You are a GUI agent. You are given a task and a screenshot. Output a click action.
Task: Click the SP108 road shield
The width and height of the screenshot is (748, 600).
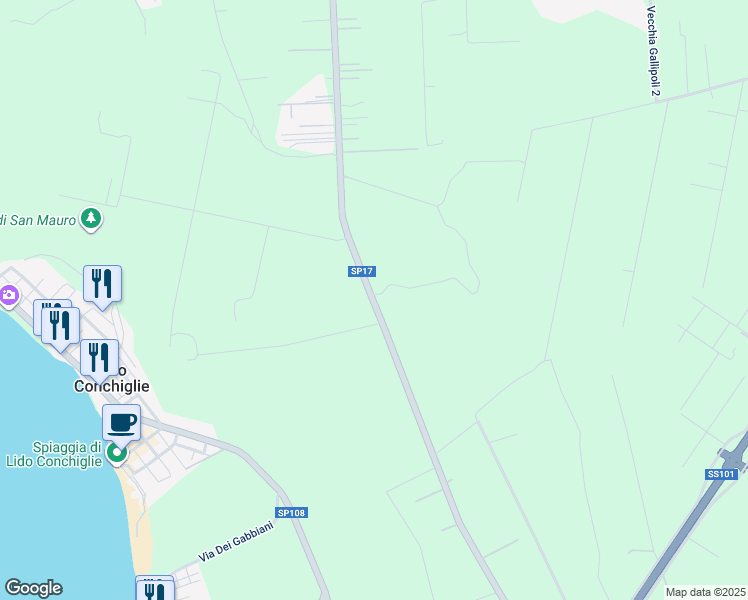pyautogui.click(x=291, y=513)
